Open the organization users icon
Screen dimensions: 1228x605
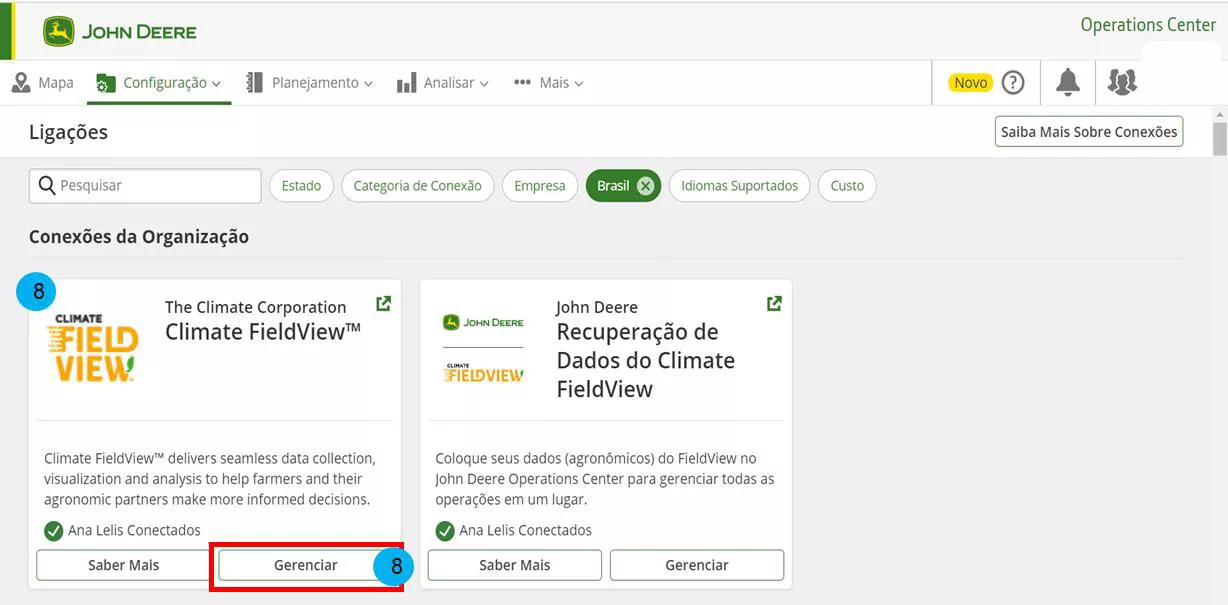1122,83
